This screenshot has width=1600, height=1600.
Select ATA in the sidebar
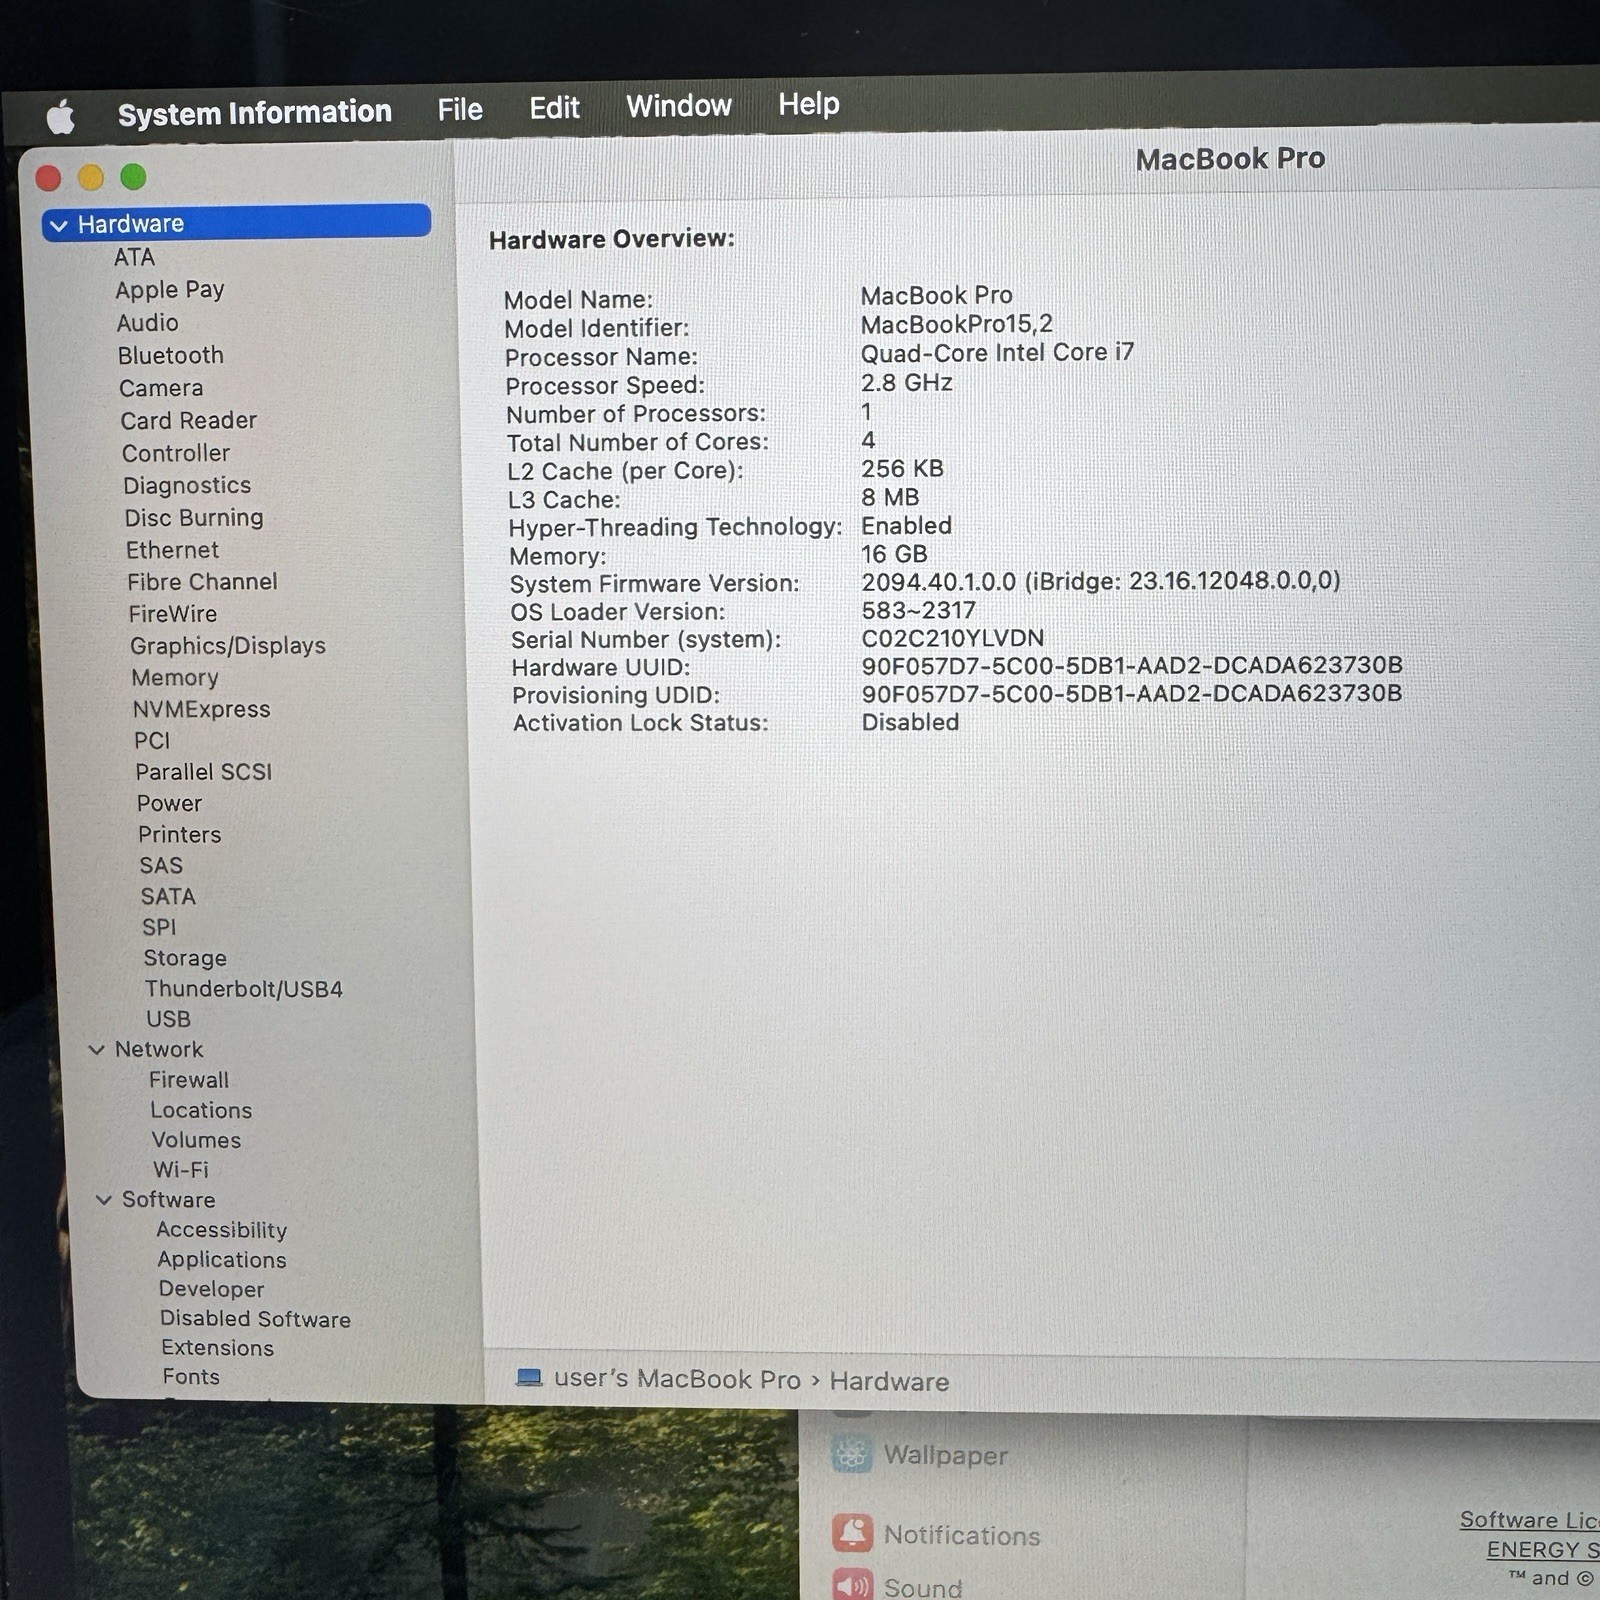click(134, 257)
